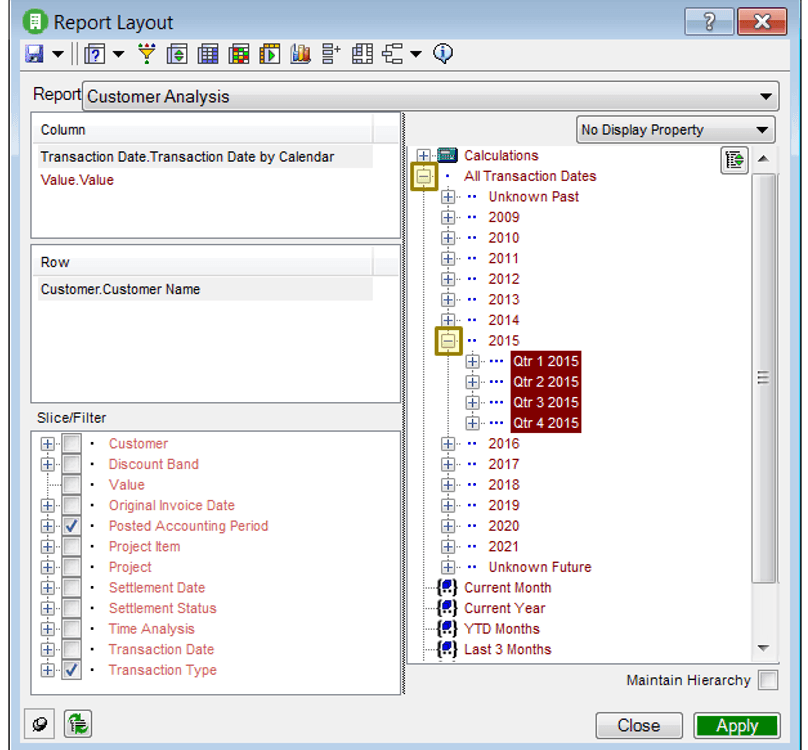This screenshot has width=808, height=750.
Task: Click the tree options icon above the scrollbar
Action: click(734, 160)
